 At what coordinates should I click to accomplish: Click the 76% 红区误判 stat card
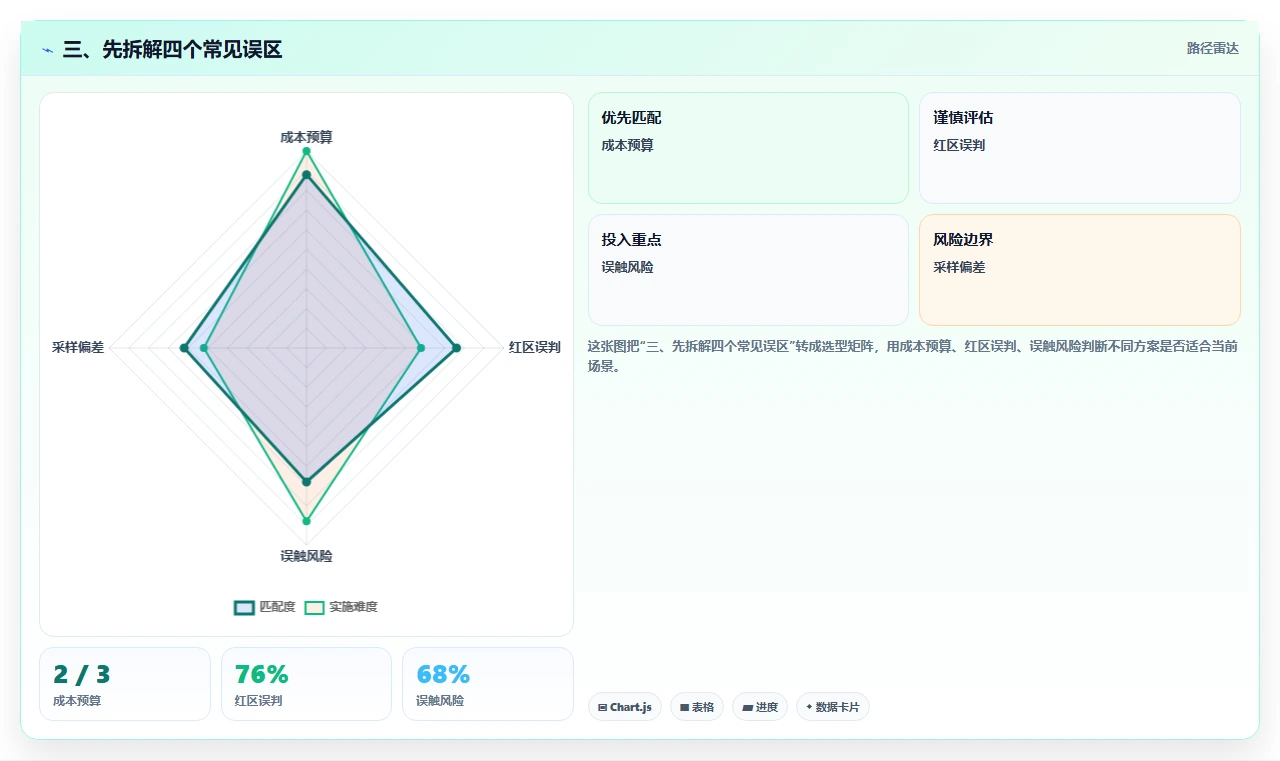(306, 684)
